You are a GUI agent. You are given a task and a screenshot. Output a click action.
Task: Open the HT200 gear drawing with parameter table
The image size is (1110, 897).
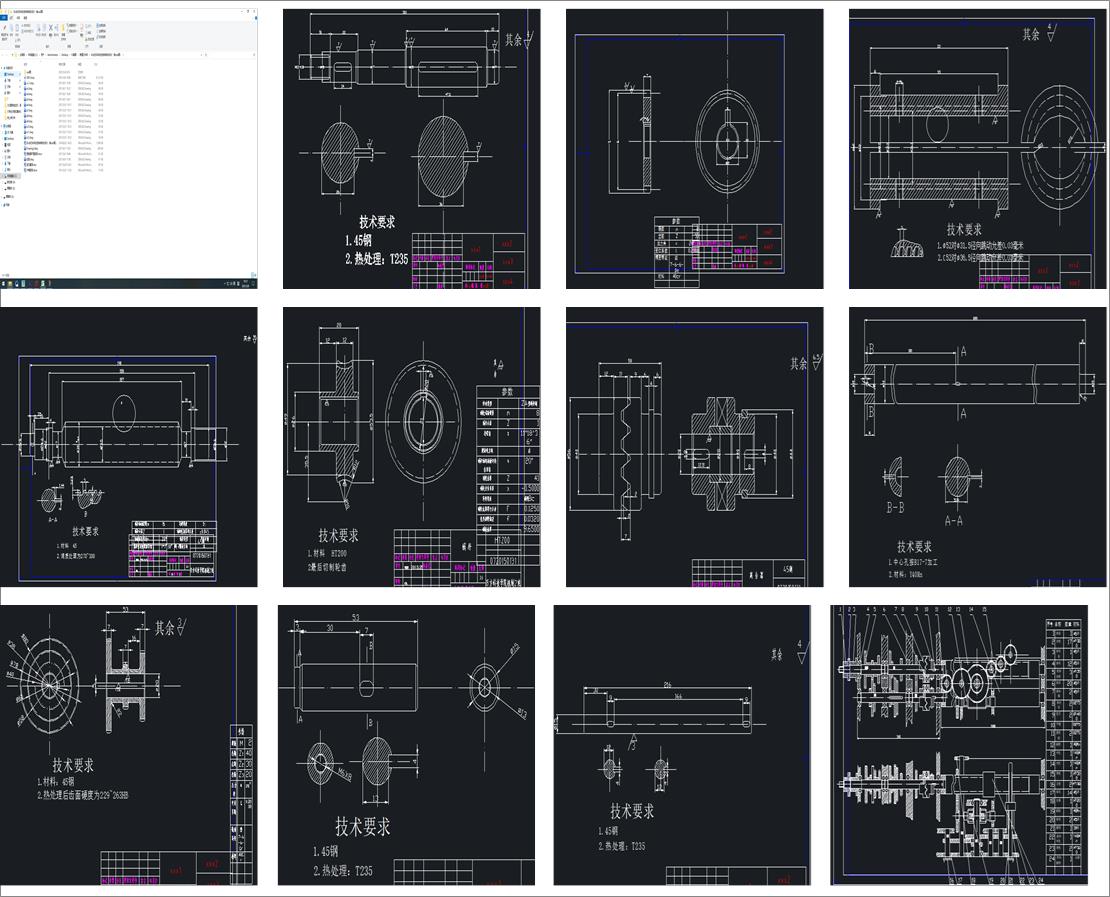[x=411, y=447]
